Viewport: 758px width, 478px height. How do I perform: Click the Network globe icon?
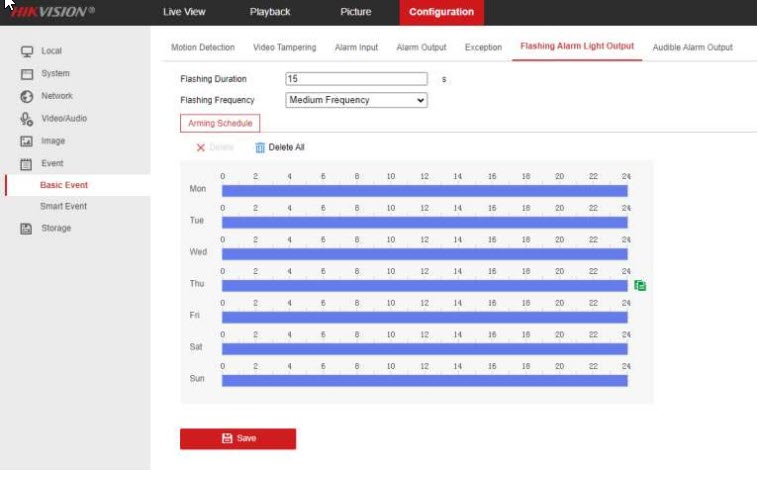tap(28, 96)
